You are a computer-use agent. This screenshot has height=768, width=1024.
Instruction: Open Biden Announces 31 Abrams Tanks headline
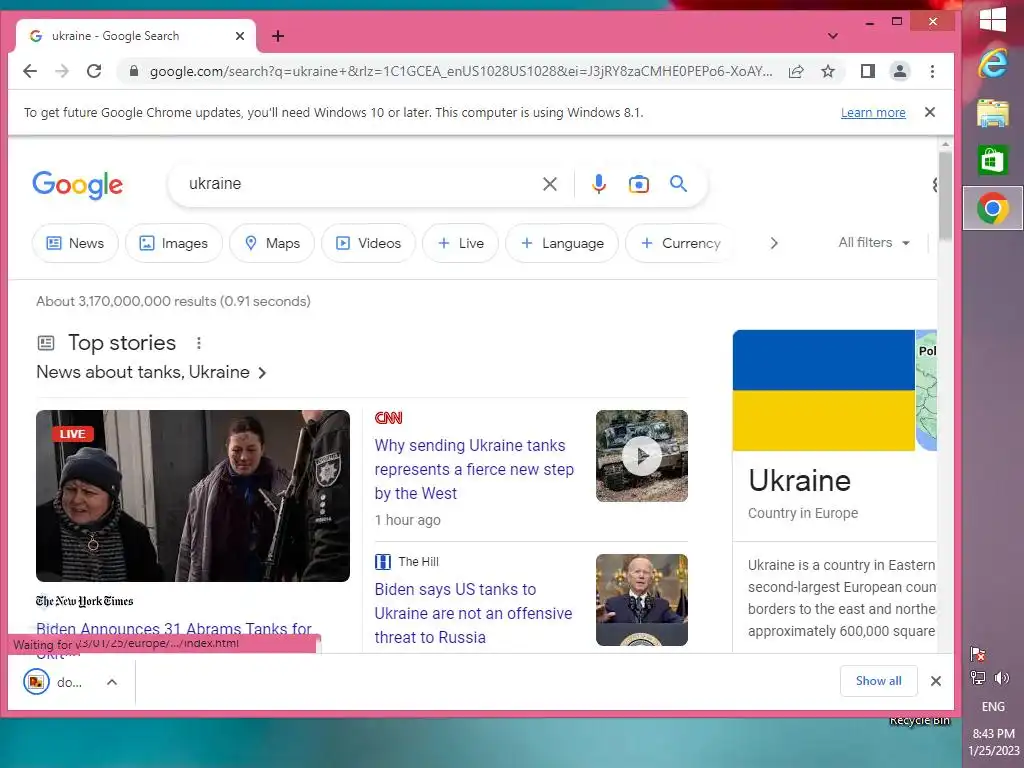tap(174, 629)
